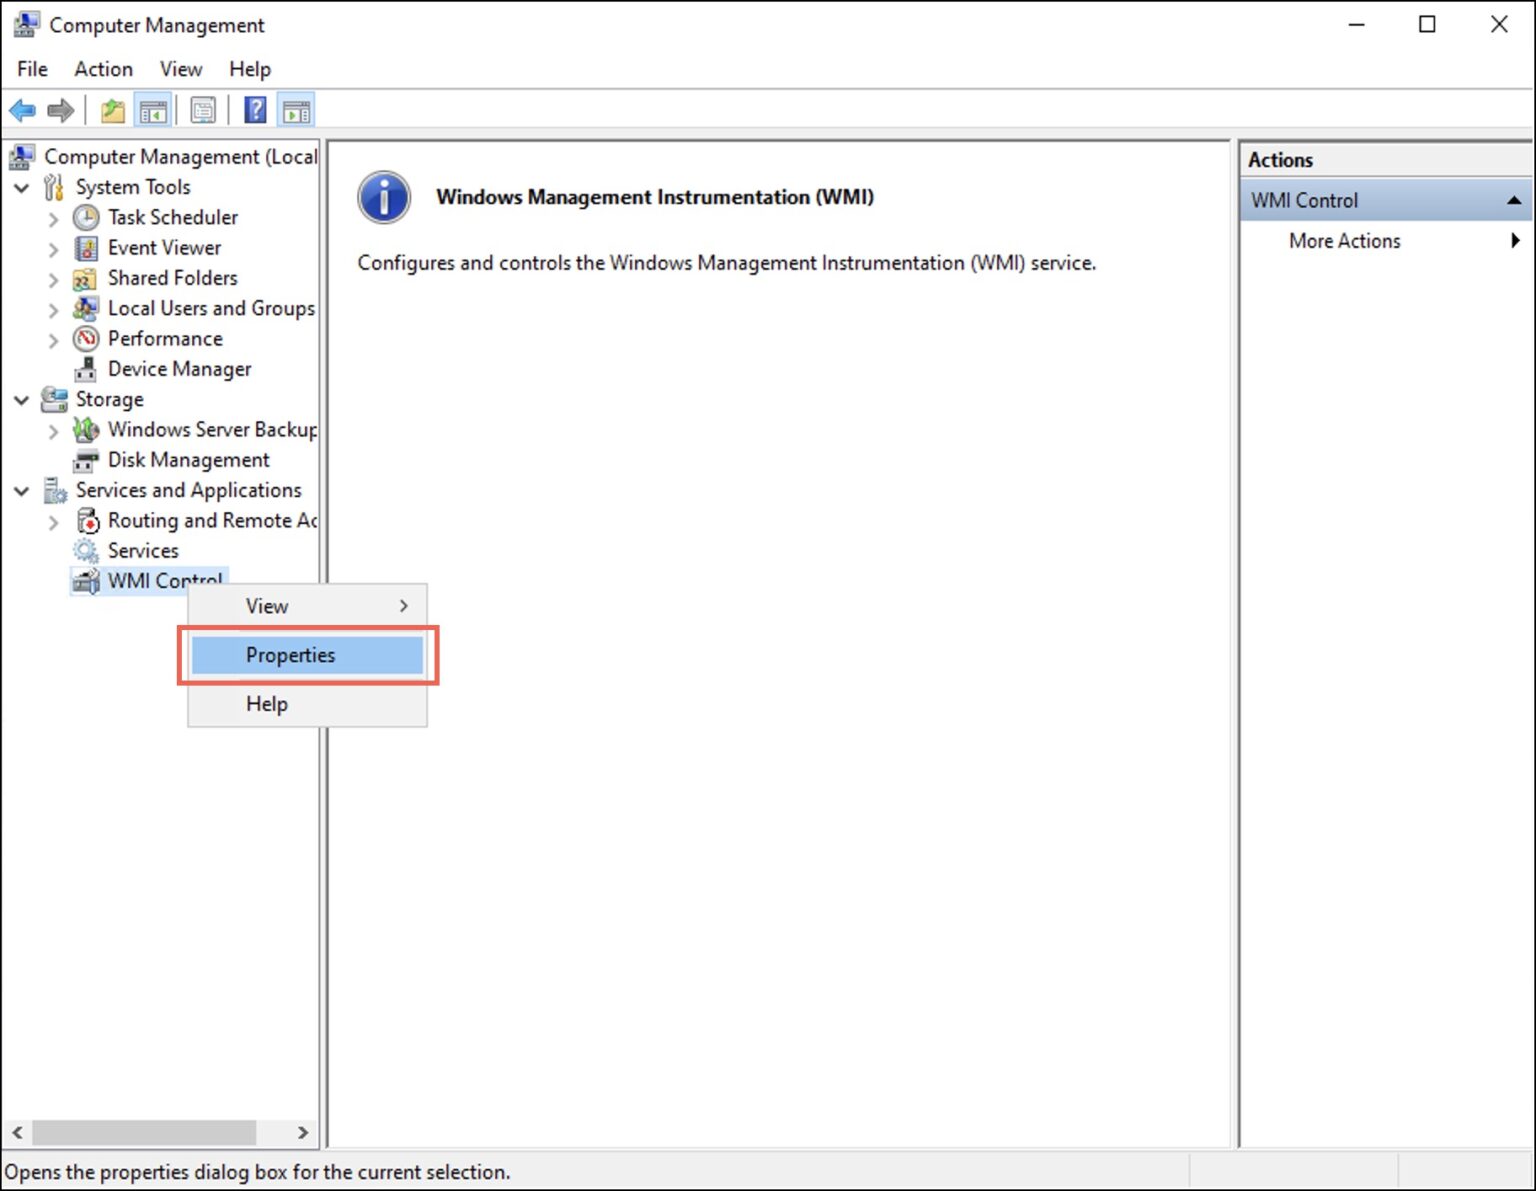
Task: Select Properties in the context menu
Action: click(290, 655)
